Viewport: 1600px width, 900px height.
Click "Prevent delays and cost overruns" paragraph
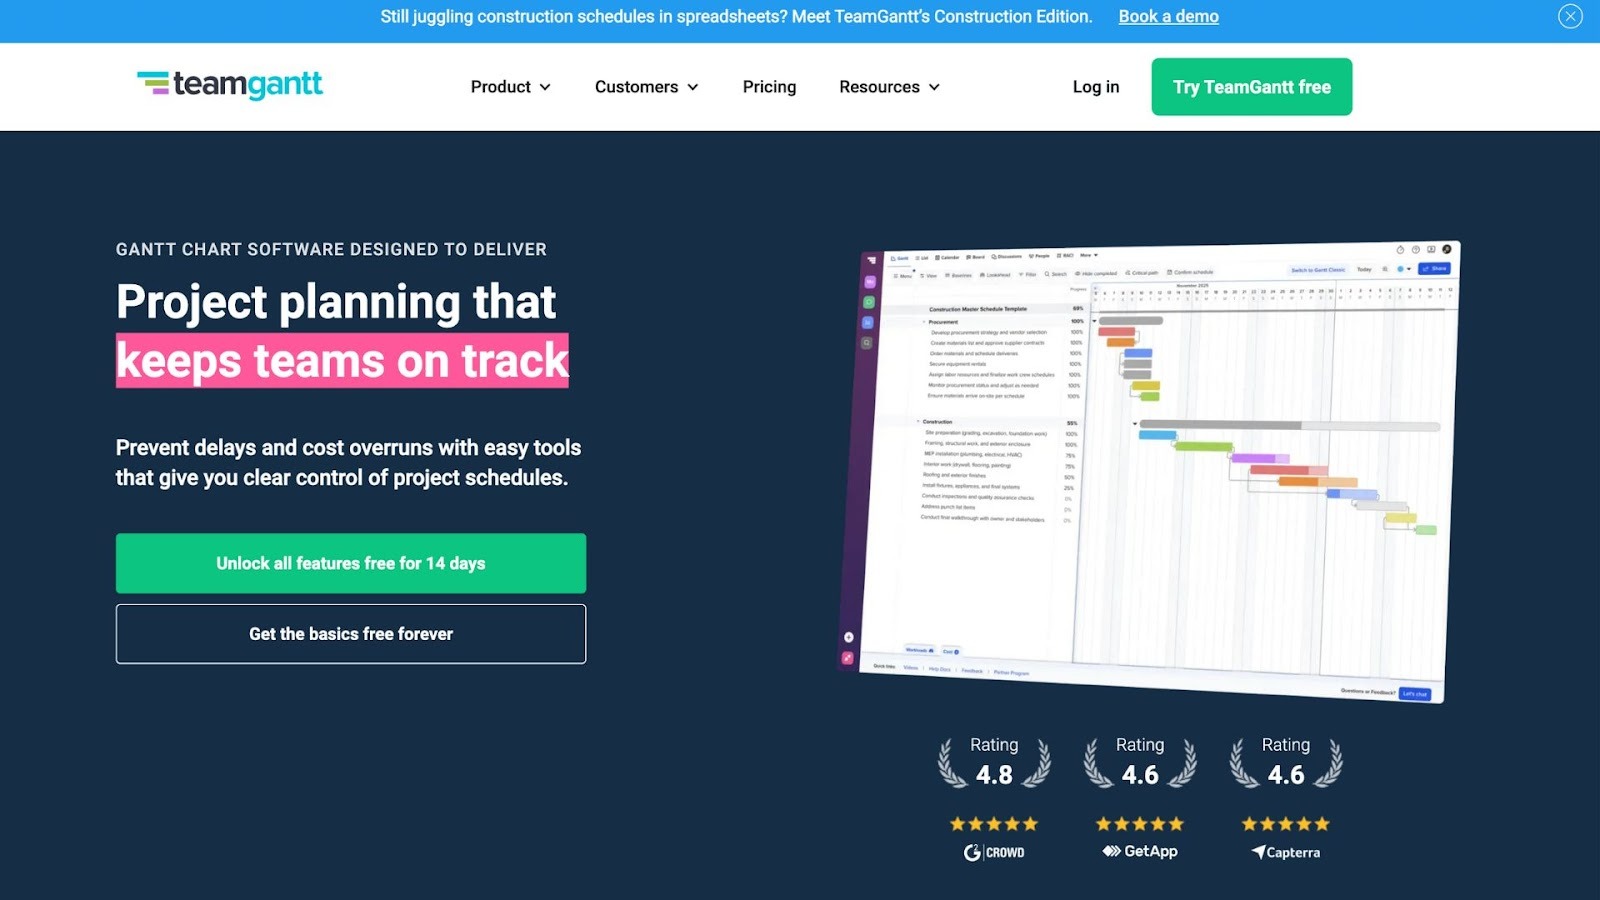[x=348, y=462]
